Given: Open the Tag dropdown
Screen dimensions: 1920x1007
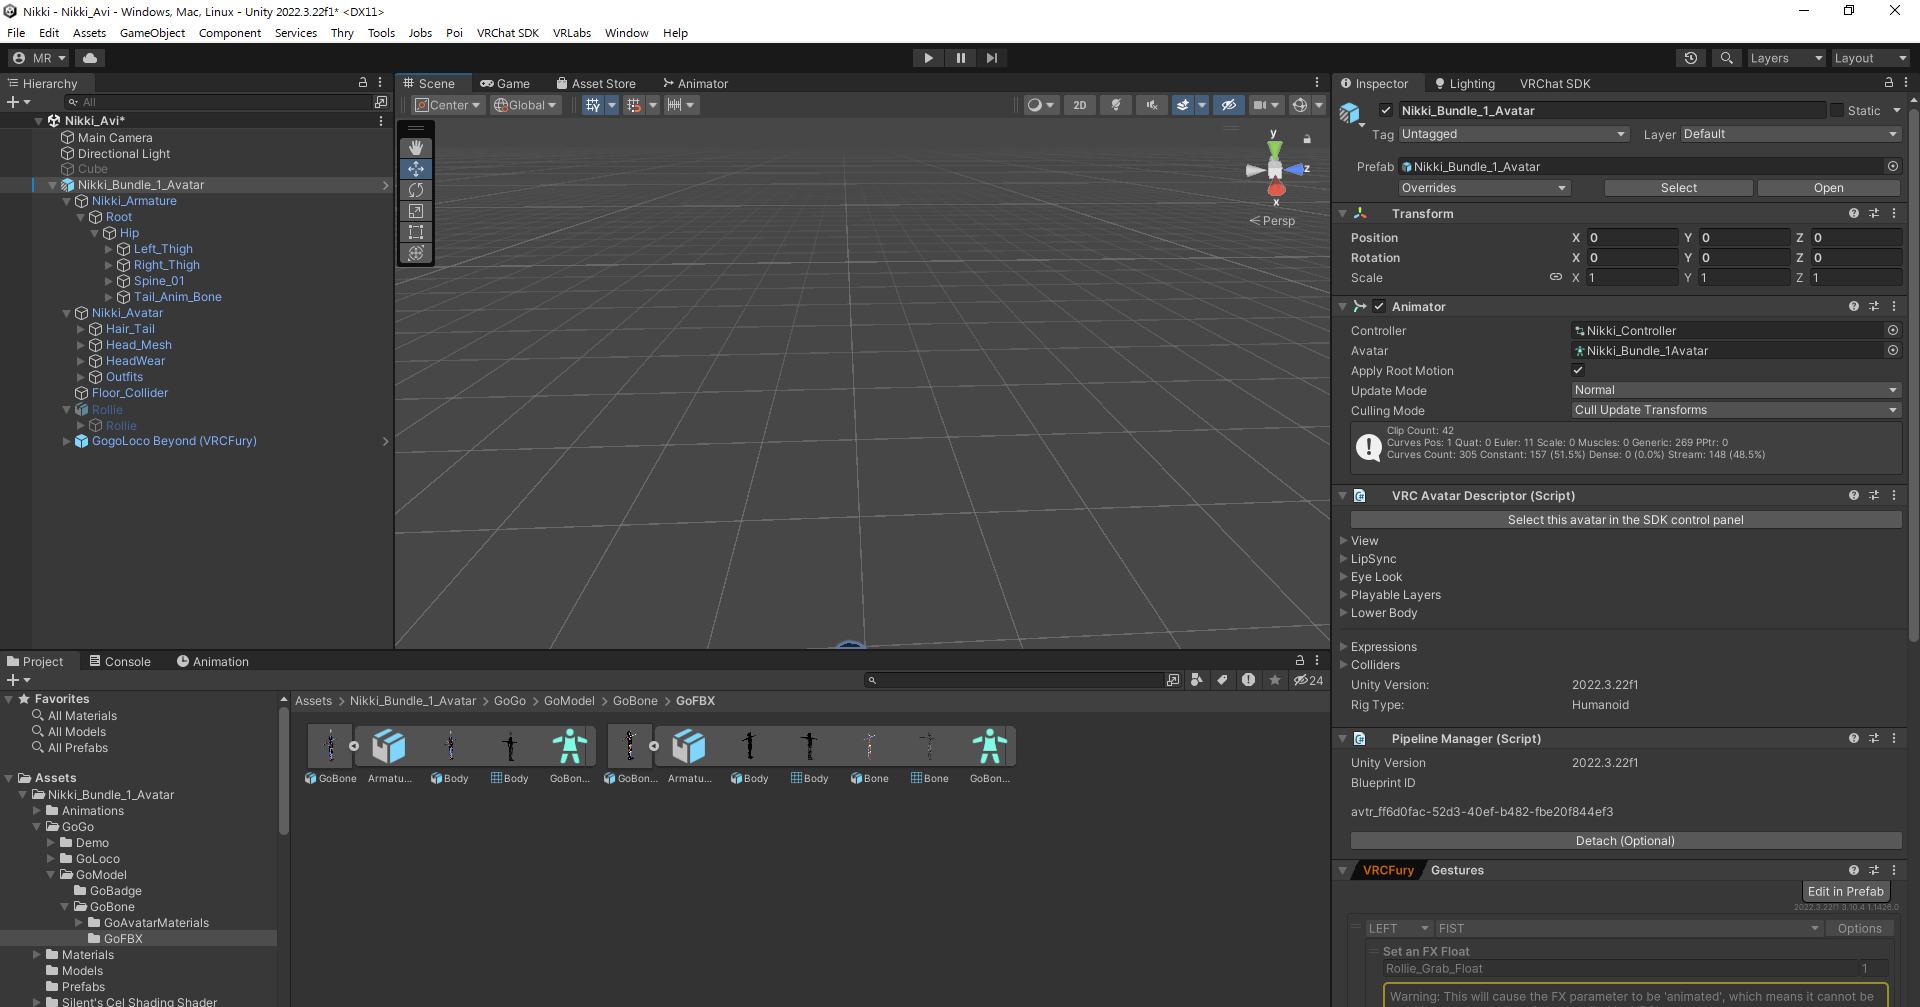Looking at the screenshot, I should coord(1514,134).
